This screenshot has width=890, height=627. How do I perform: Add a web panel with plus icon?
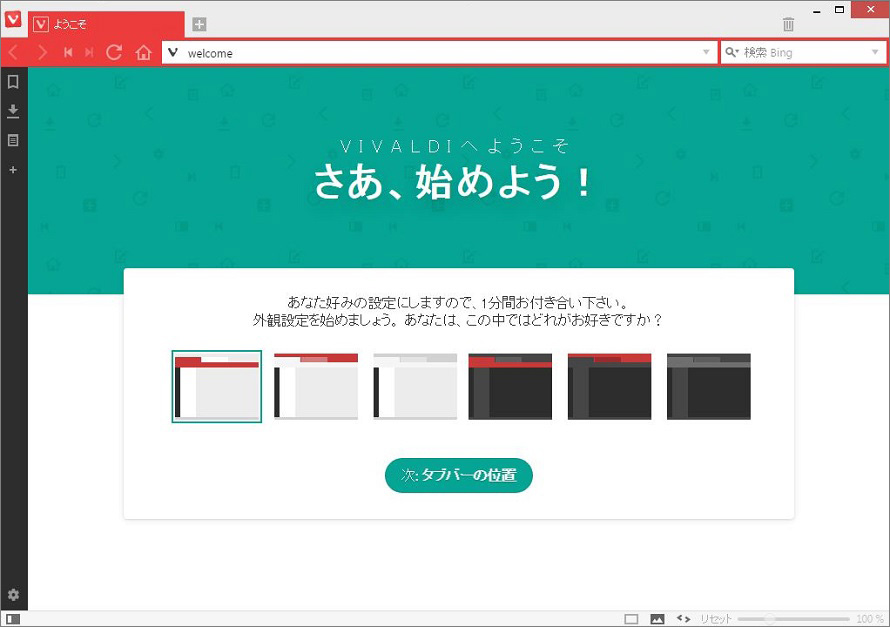(x=13, y=170)
